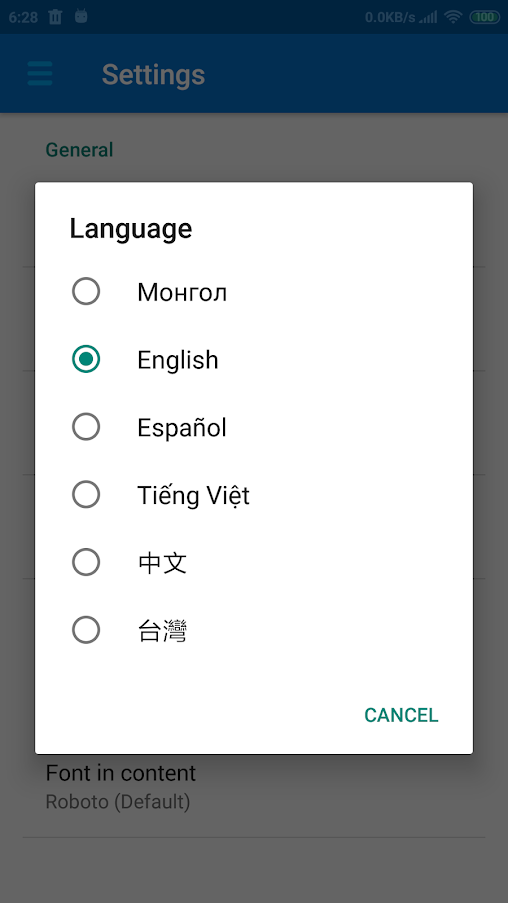Tap the Settings title in header
This screenshot has height=903, width=508.
[153, 74]
